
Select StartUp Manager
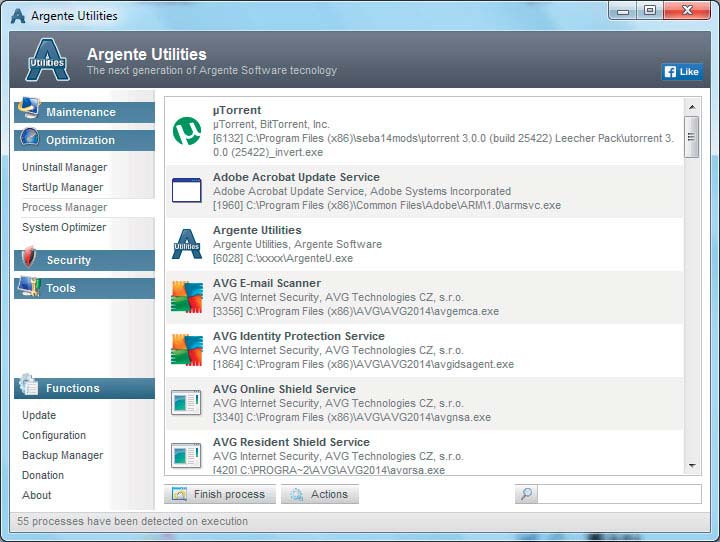pyautogui.click(x=62, y=187)
